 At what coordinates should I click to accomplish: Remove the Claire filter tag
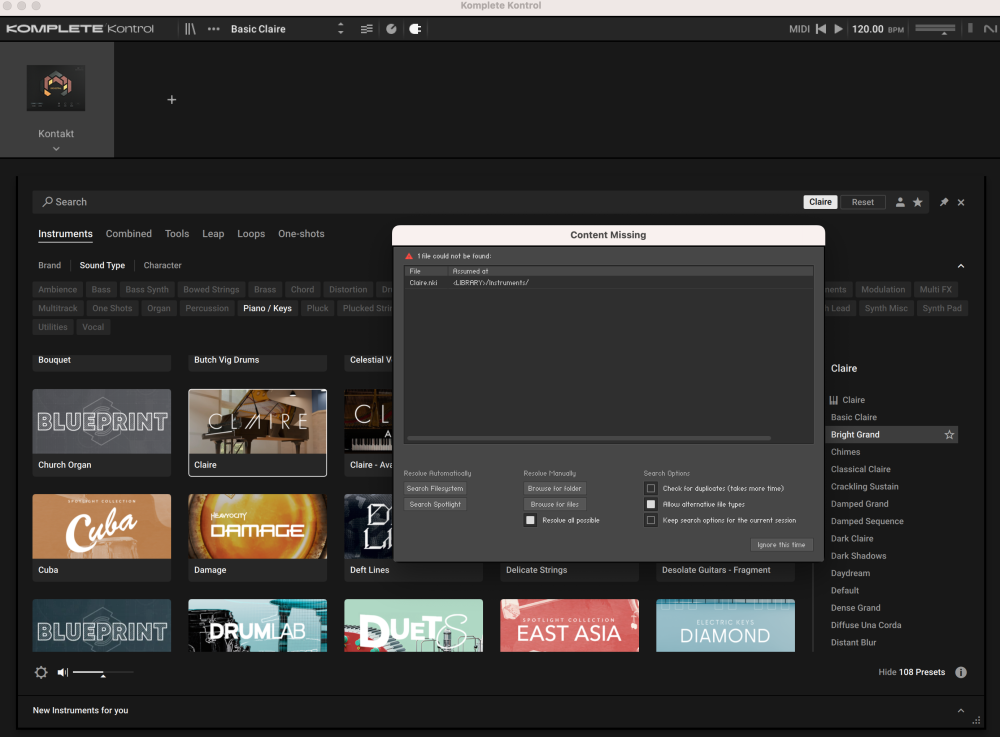click(820, 202)
